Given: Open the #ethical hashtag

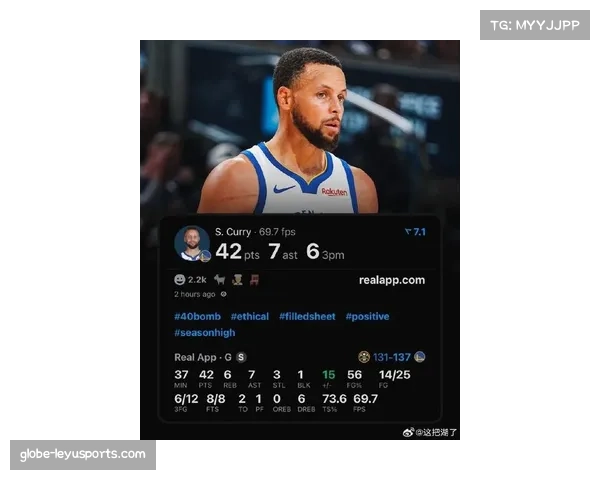Looking at the screenshot, I should (x=250, y=316).
